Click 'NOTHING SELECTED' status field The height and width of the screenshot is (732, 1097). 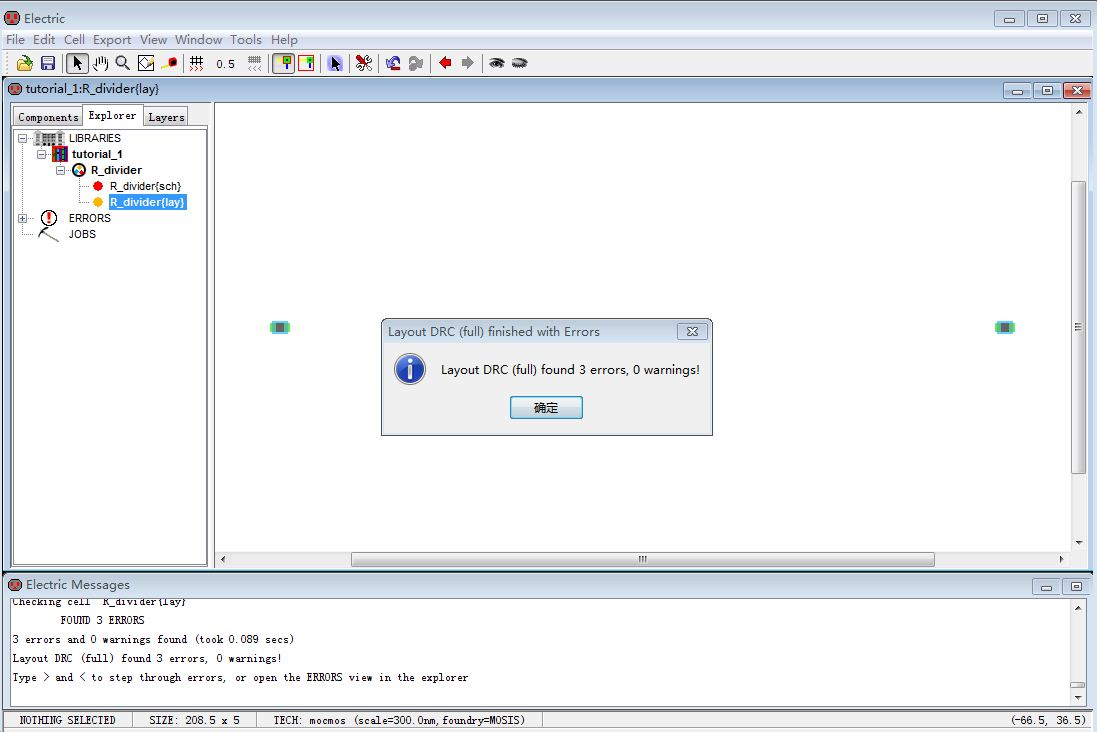(x=67, y=720)
